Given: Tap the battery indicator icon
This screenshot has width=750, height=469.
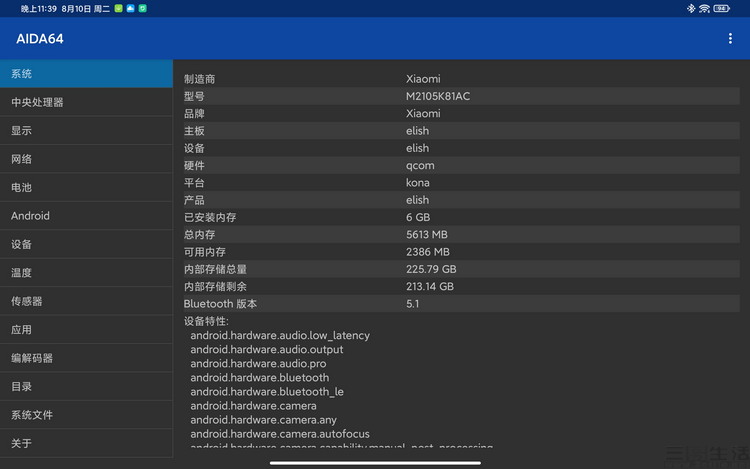Looking at the screenshot, I should point(721,8).
